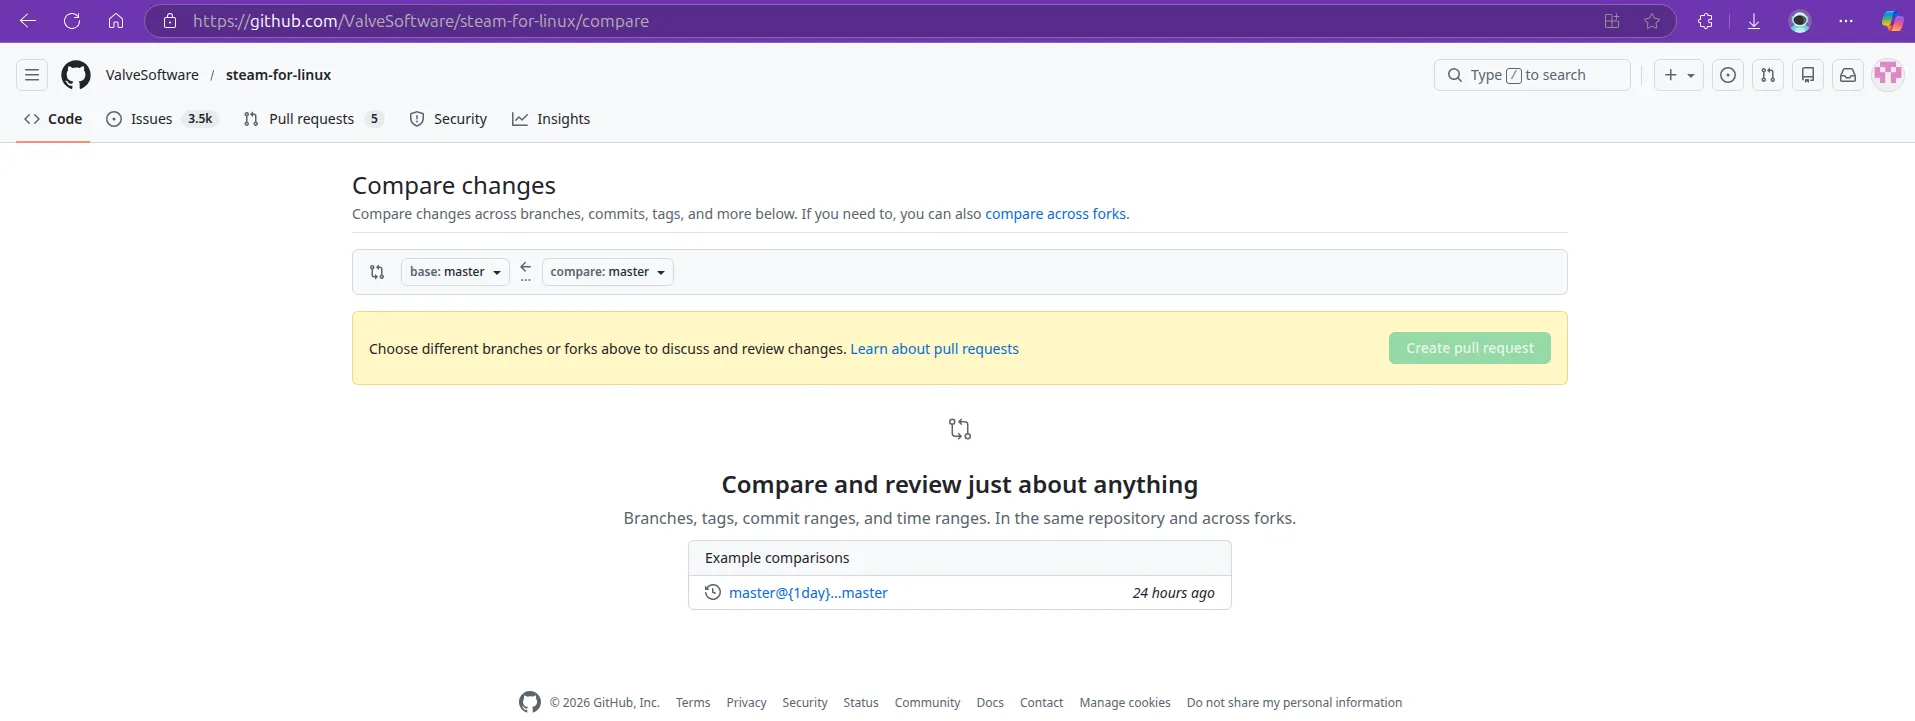Switch to the Insights tab
The height and width of the screenshot is (721, 1915).
point(551,119)
